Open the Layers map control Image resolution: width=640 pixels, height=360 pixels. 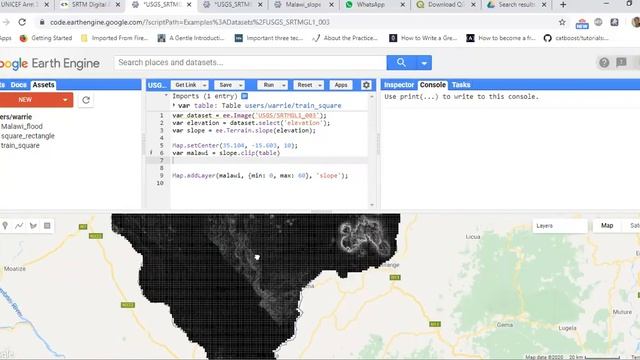tap(560, 226)
